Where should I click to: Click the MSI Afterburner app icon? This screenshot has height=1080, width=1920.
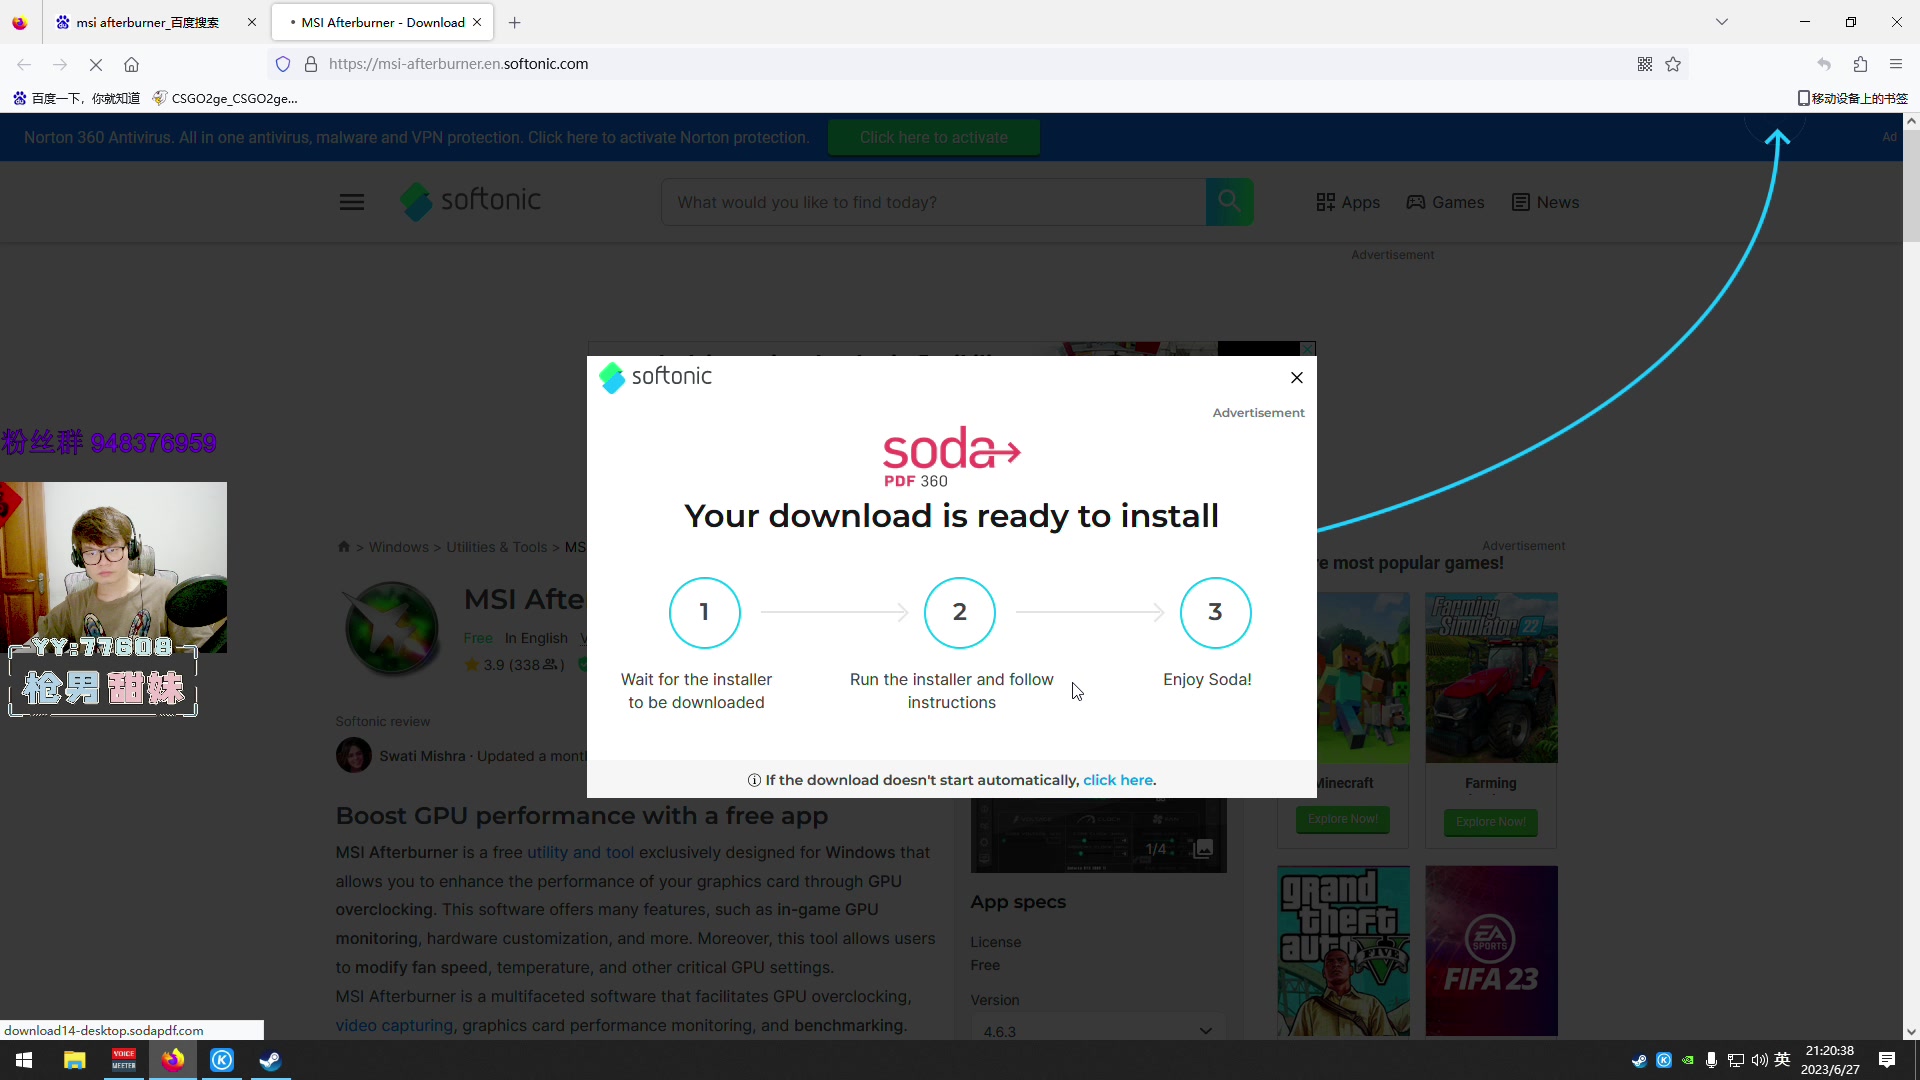pos(393,628)
